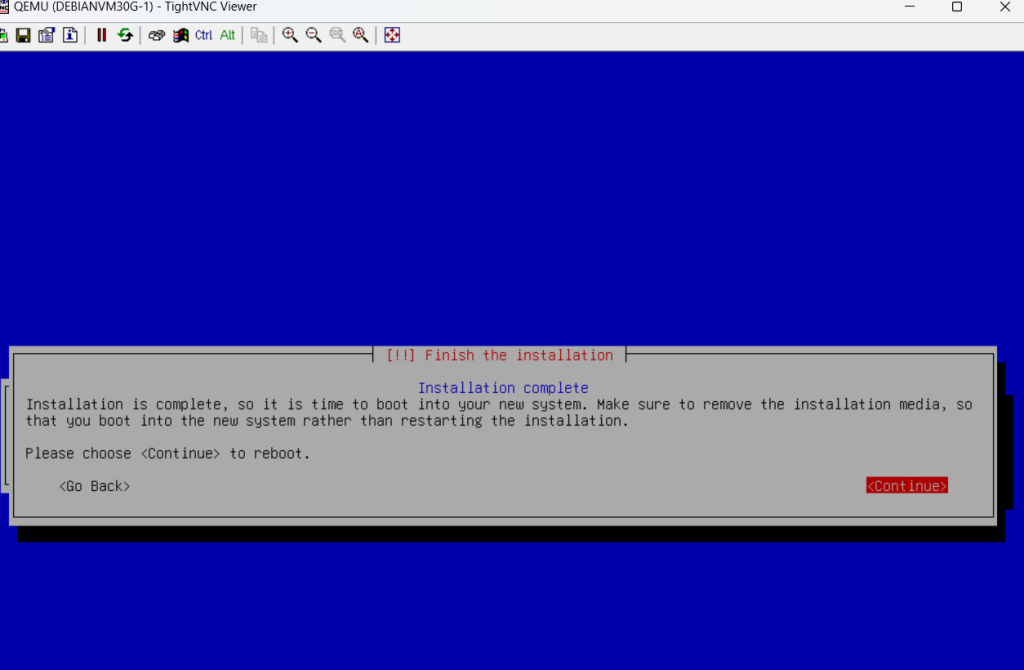The width and height of the screenshot is (1024, 670).
Task: Reset zoom to 100%
Action: tap(337, 35)
